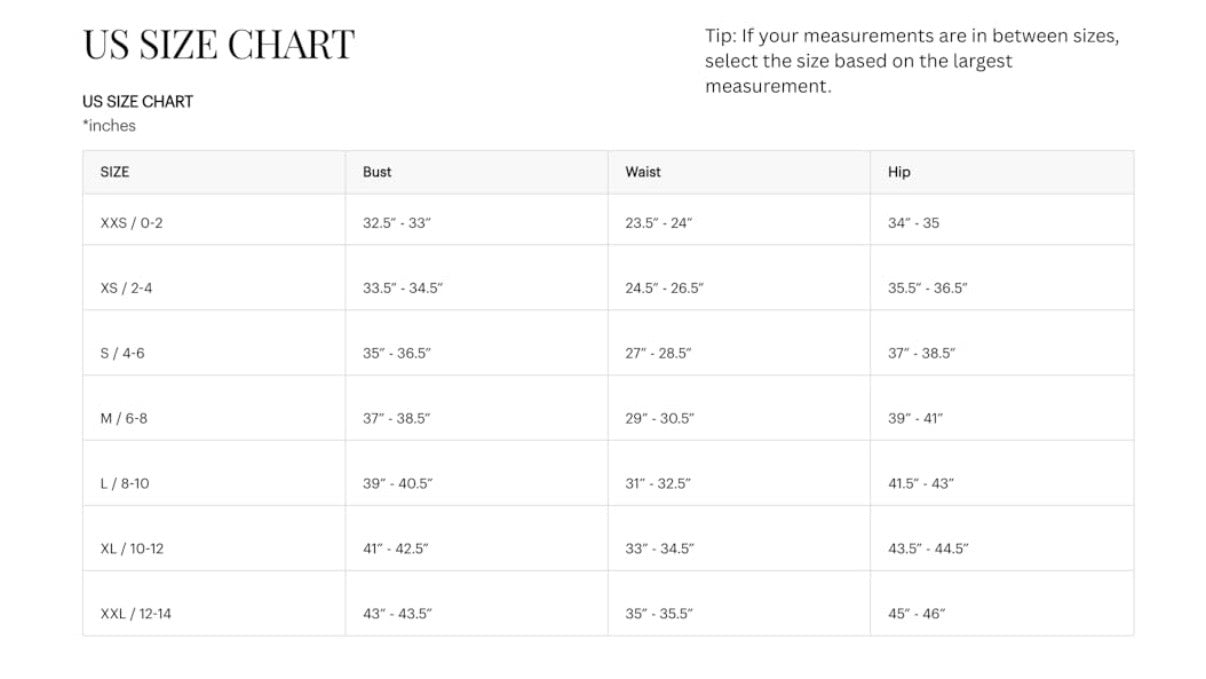Viewport: 1206px width, 679px height.
Task: Select the L / 8-10 size label
Action: pyautogui.click(x=124, y=483)
